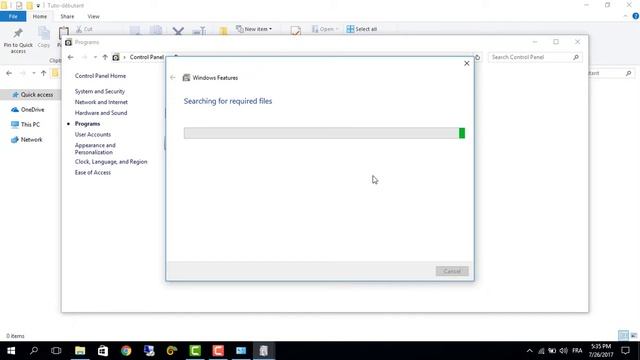Image resolution: width=640 pixels, height=360 pixels.
Task: Open Control Panel Home link
Action: (x=100, y=76)
